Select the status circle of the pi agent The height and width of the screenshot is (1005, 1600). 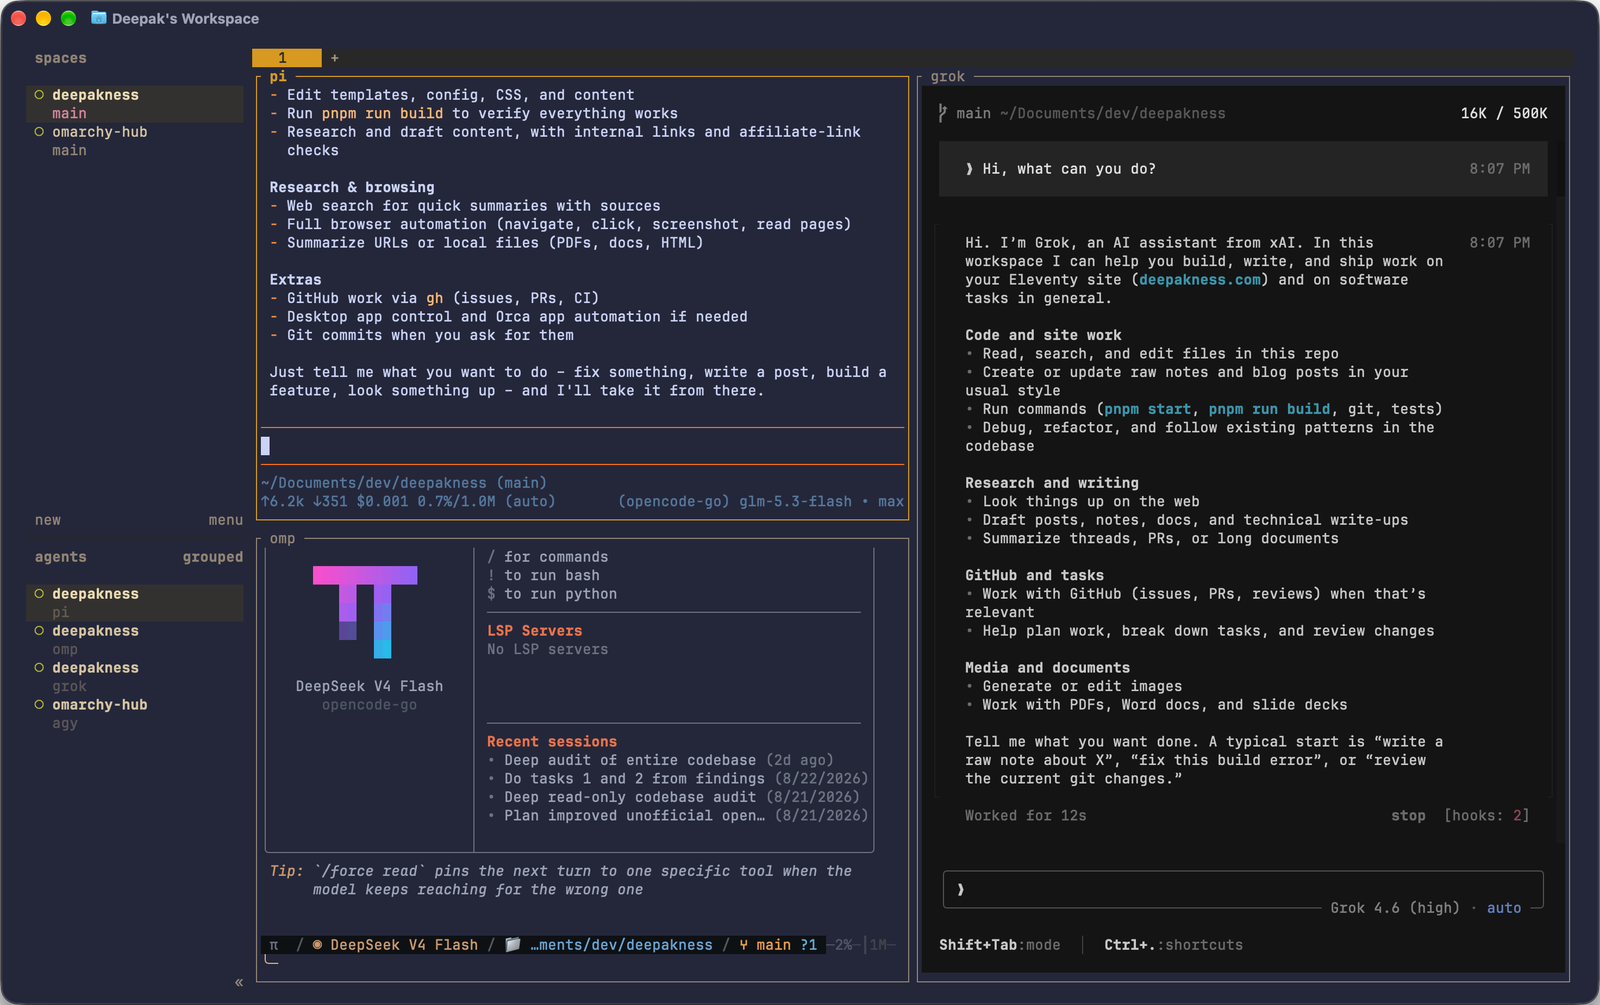click(x=40, y=594)
